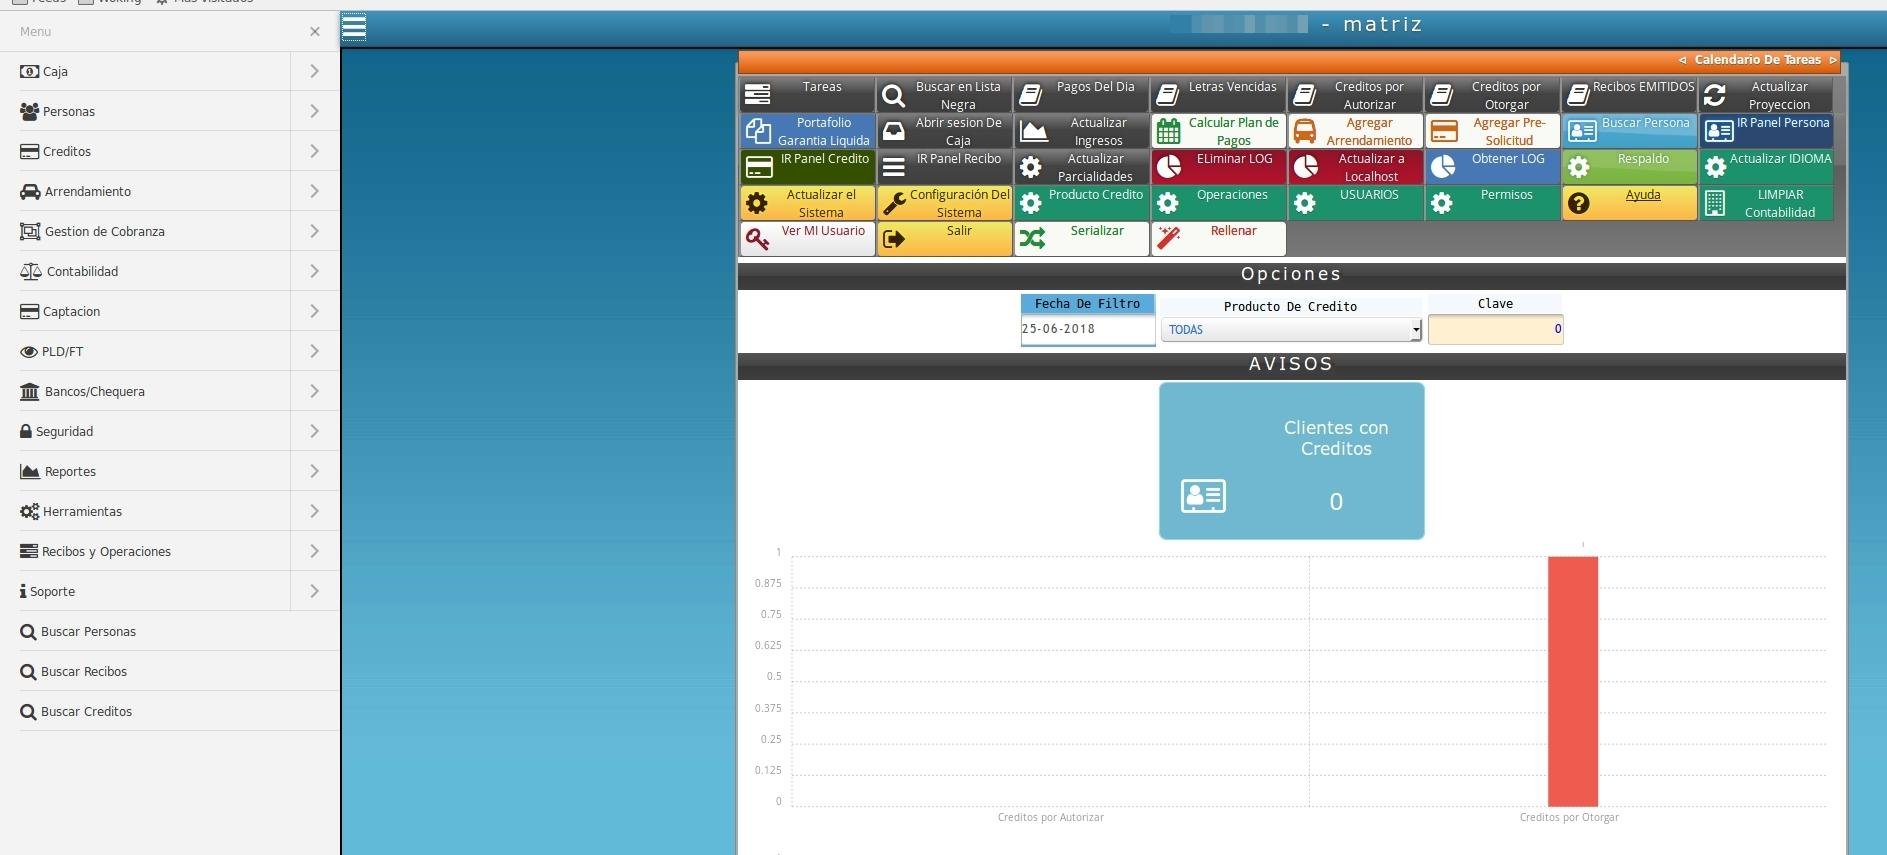Expand the Personas menu chevron
Screen dimensions: 1887x855
[314, 111]
